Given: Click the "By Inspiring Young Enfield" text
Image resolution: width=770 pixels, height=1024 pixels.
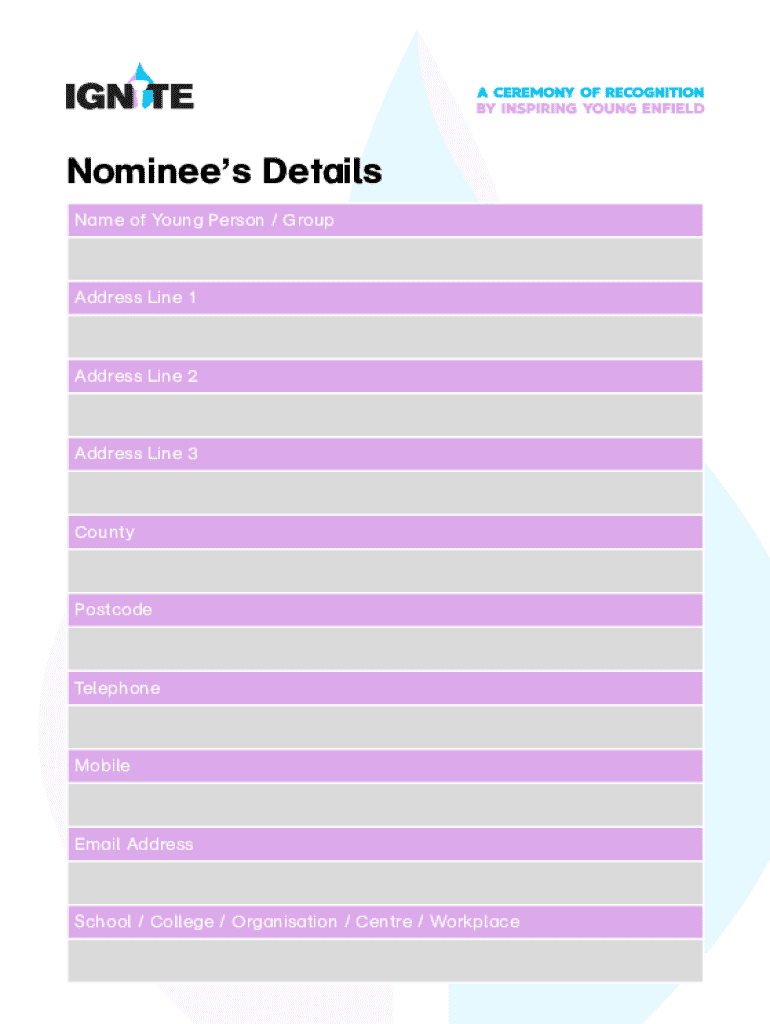Looking at the screenshot, I should tap(590, 109).
